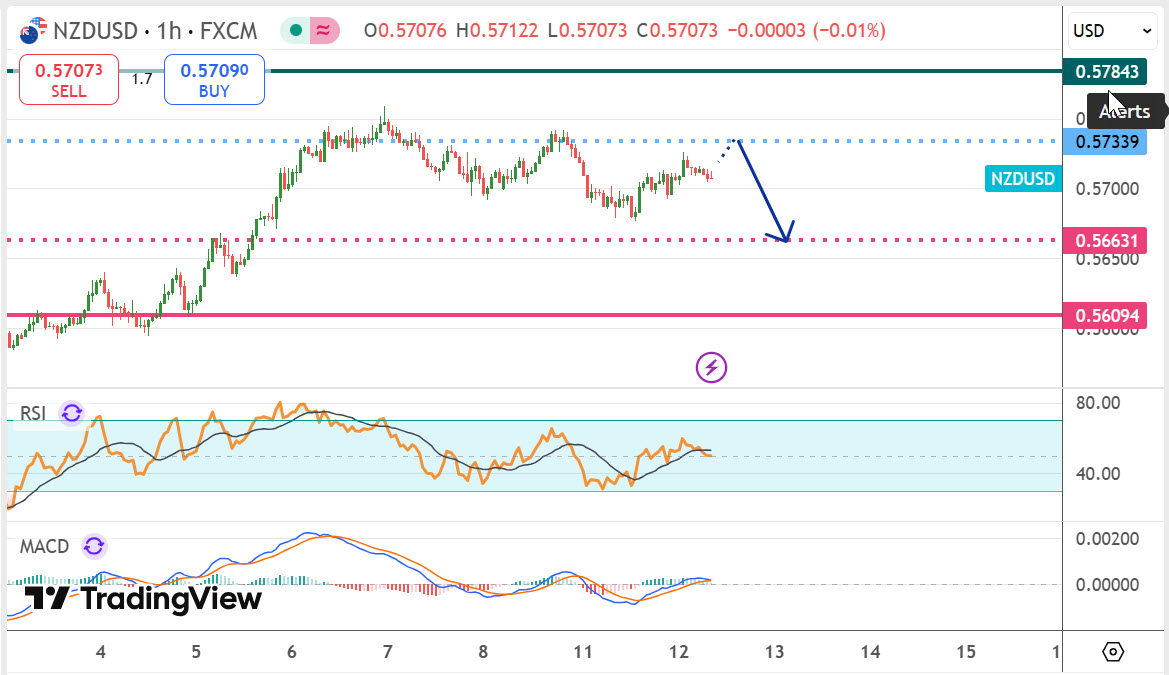Click the TradingView logo link
Viewport: 1169px width, 675px height.
pos(142,598)
